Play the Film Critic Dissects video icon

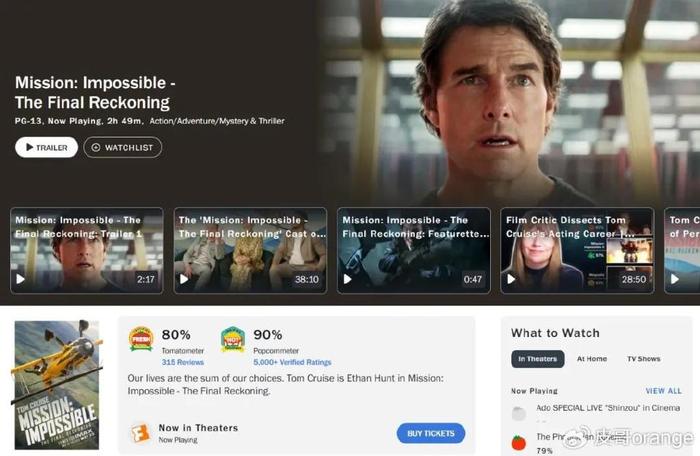pos(511,279)
